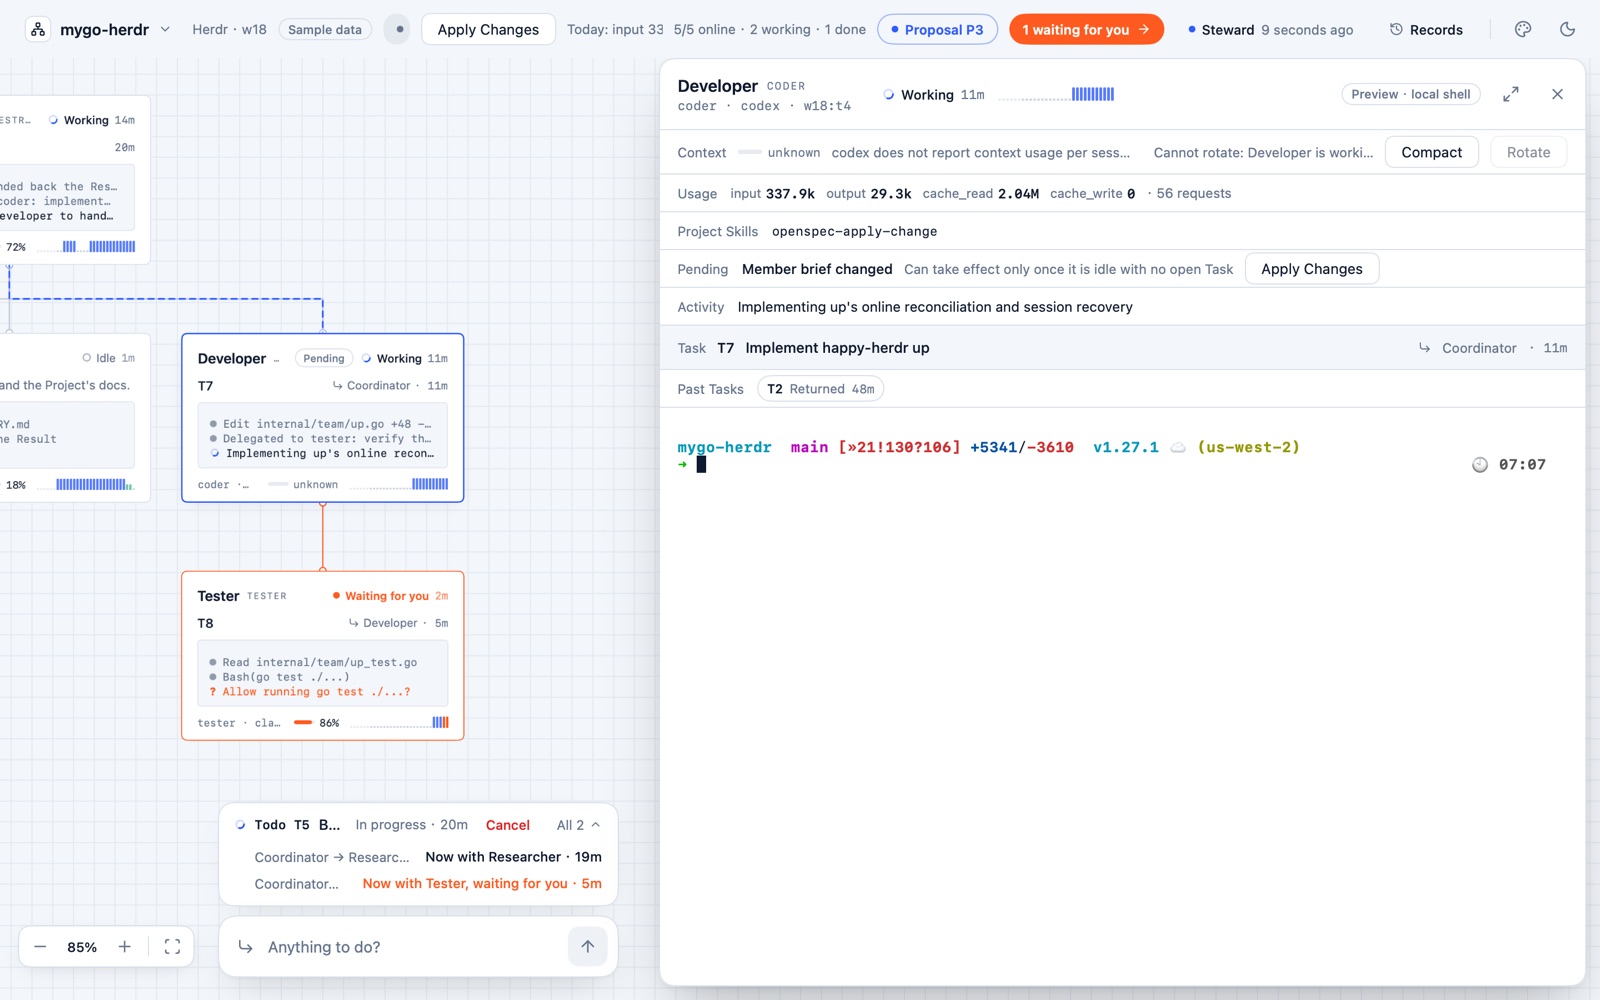1600x1000 pixels.
Task: Click Apply Changes in the Pending row
Action: point(1311,269)
